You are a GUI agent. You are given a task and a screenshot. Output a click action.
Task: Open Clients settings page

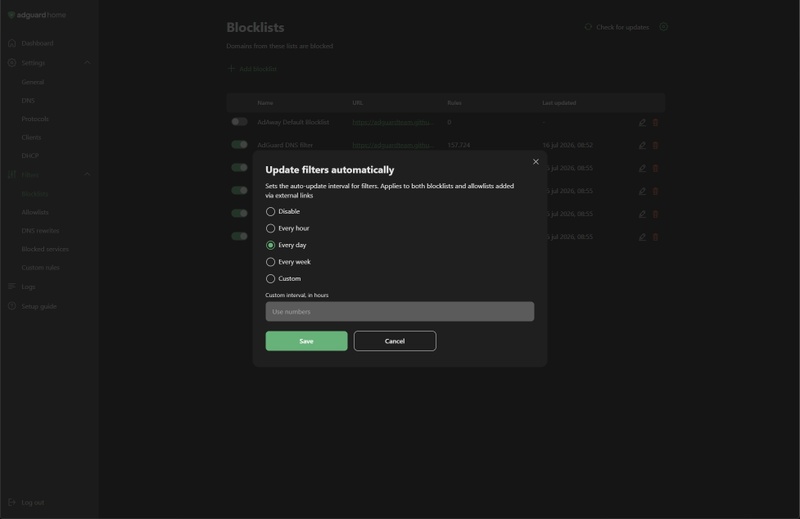pos(31,137)
